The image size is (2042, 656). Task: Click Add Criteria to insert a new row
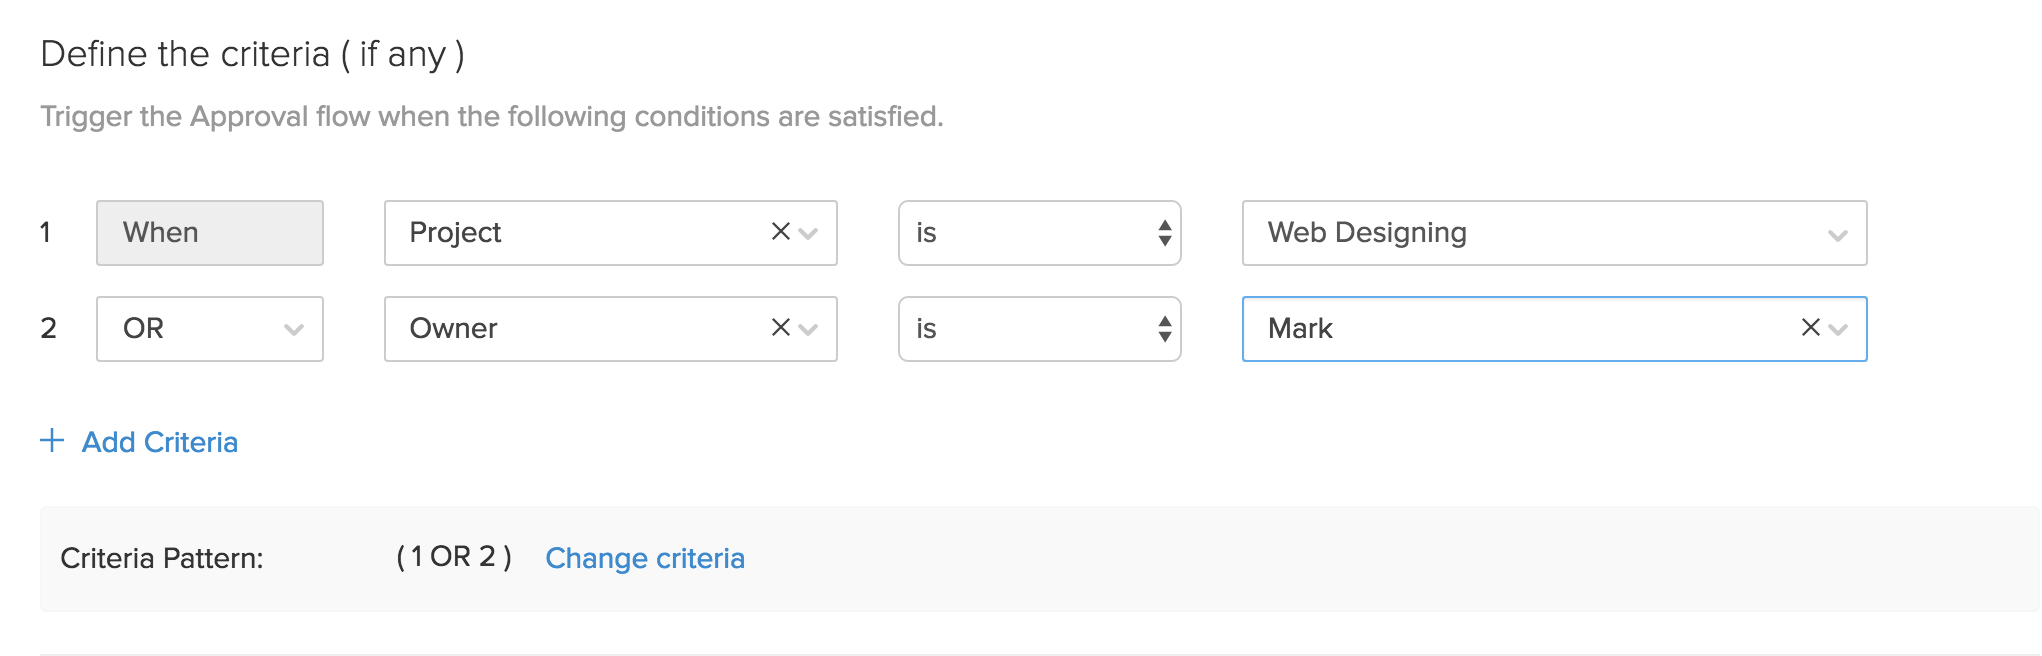(159, 441)
